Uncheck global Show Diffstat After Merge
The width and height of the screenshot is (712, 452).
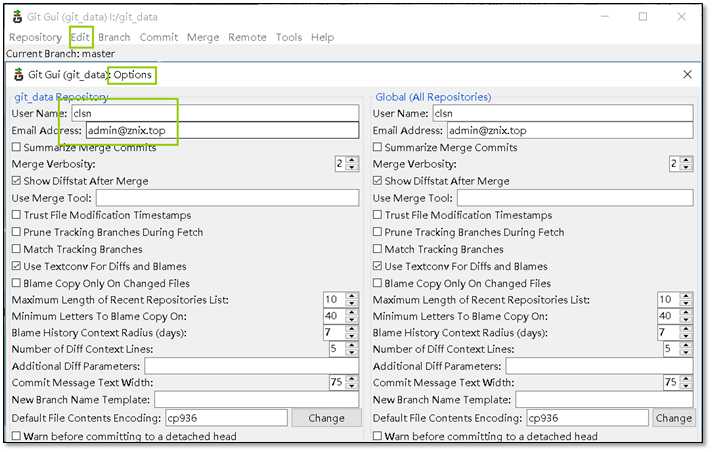pyautogui.click(x=377, y=181)
